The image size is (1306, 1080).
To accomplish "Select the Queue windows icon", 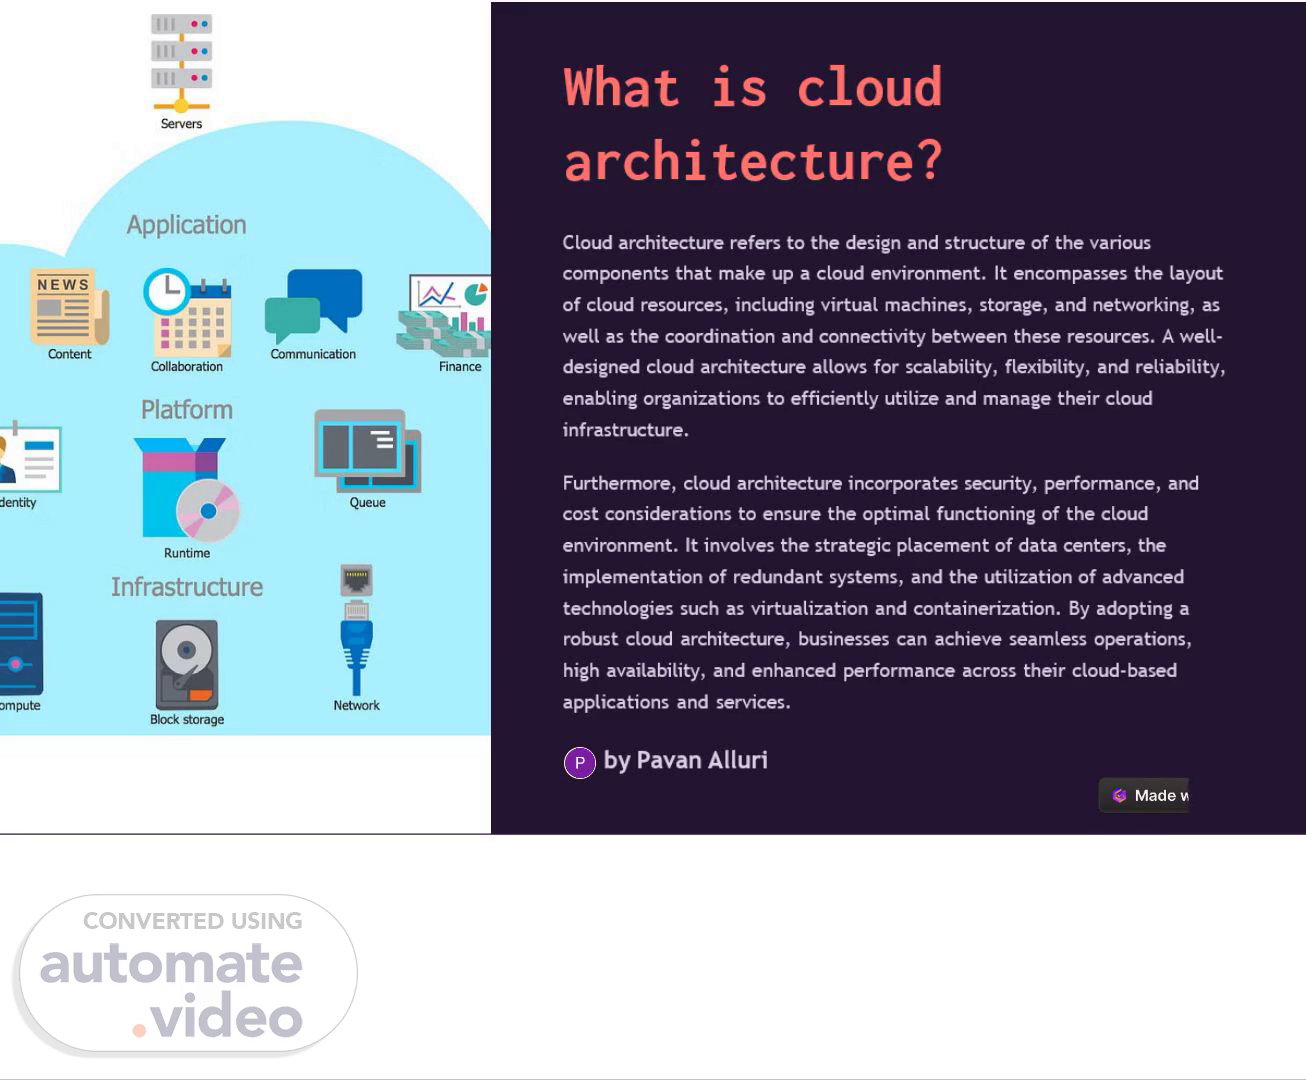I will click(x=367, y=450).
